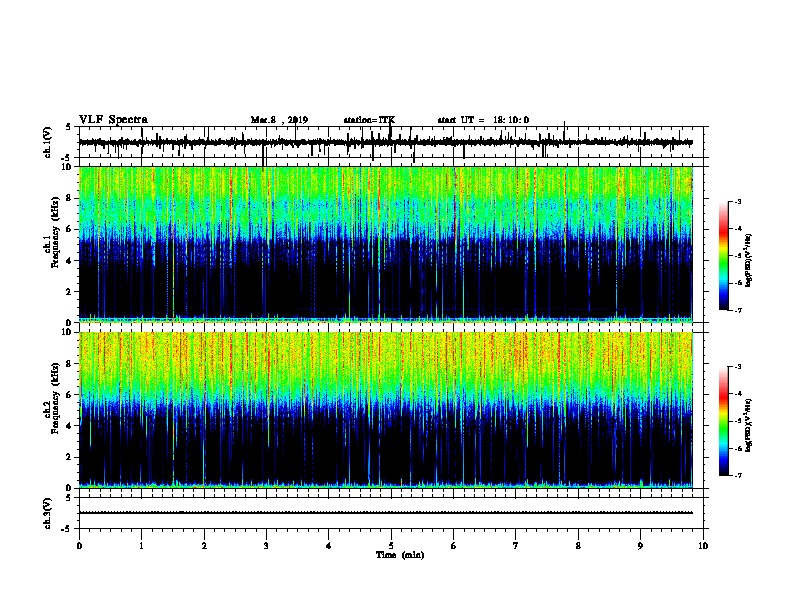Screen dimensions: 792x612
Task: Click the ch.1 colorbar log(PSD) unit label
Action: click(x=748, y=260)
